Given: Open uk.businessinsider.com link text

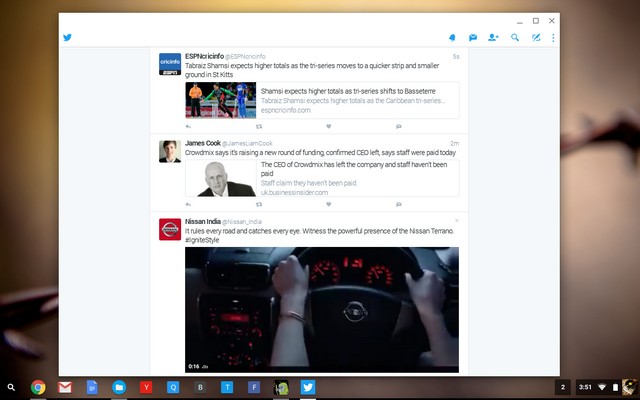Looking at the screenshot, I should click(x=294, y=193).
